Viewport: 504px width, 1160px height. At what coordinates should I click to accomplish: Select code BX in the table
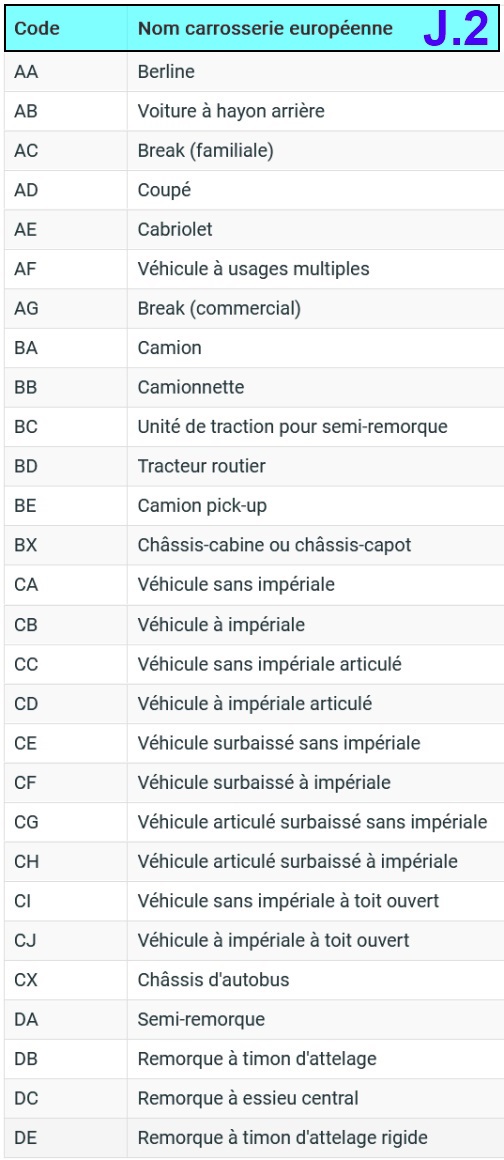25,545
